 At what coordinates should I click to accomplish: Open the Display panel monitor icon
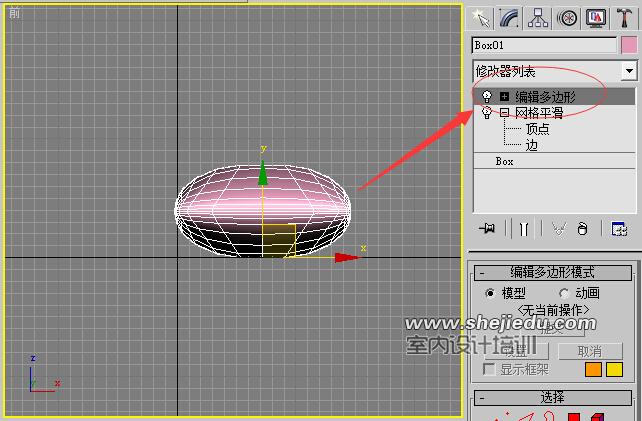[596, 18]
